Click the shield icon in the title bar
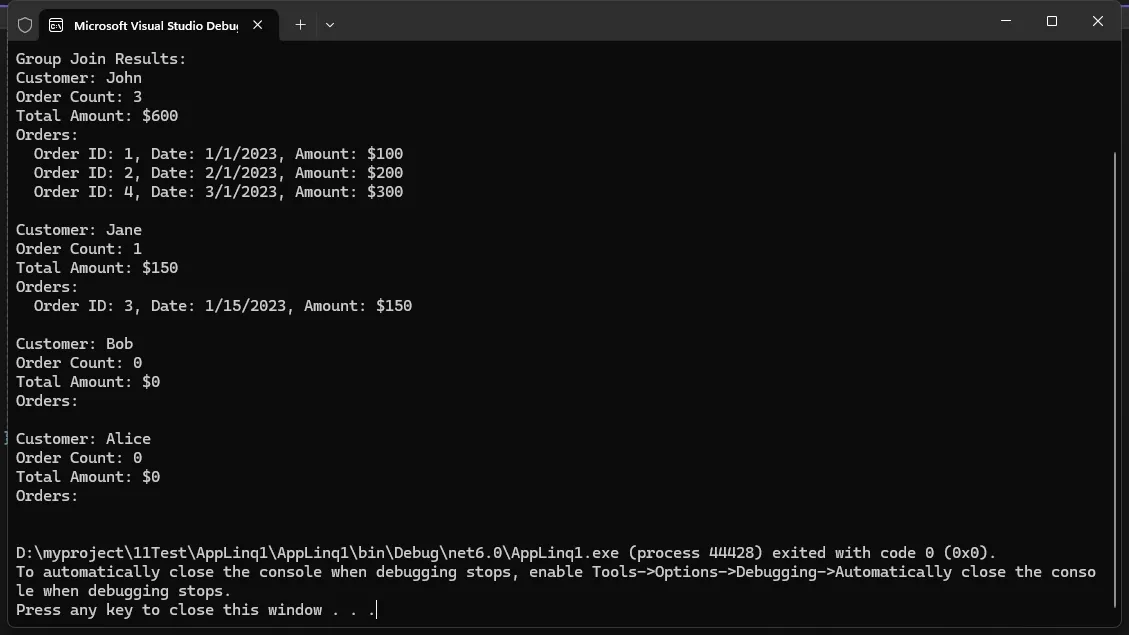Screen dimensions: 1129x635 (25, 25)
